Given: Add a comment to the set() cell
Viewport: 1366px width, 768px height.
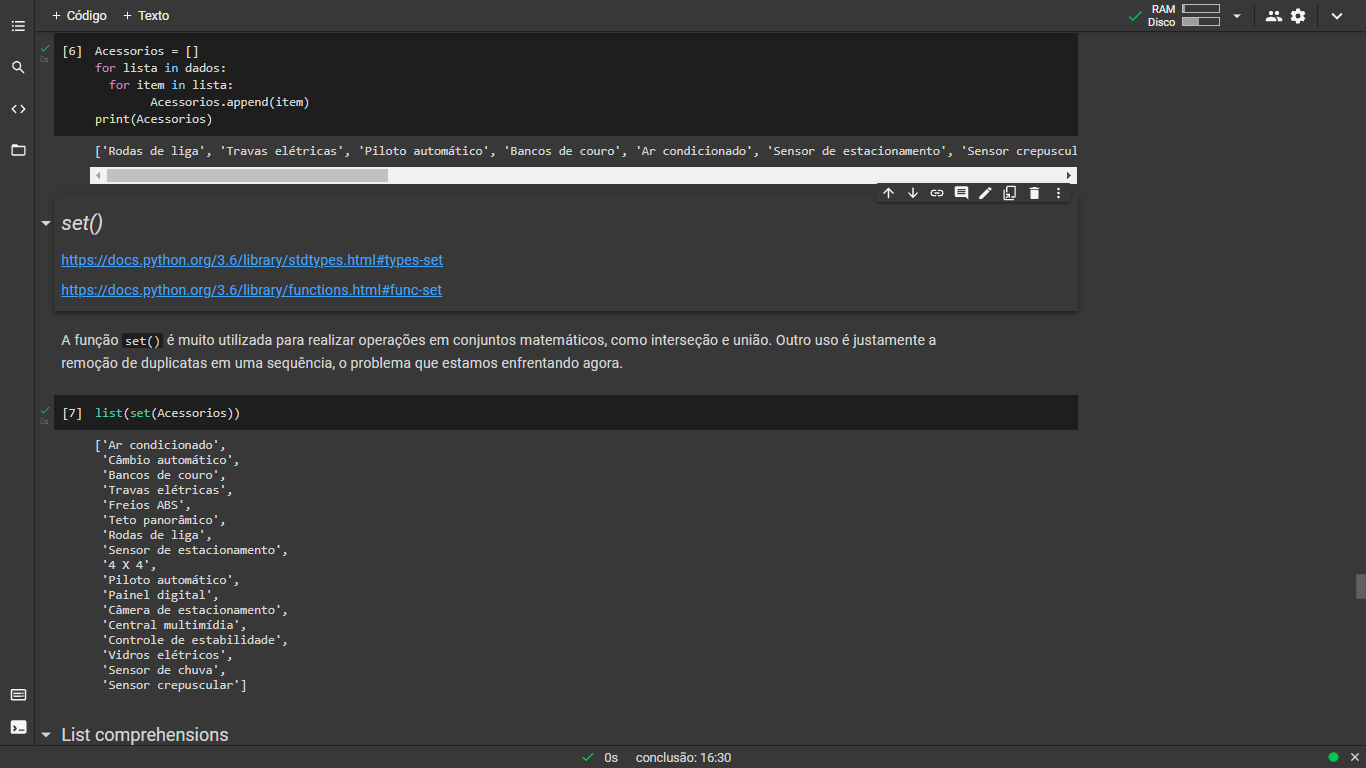Looking at the screenshot, I should click(961, 193).
